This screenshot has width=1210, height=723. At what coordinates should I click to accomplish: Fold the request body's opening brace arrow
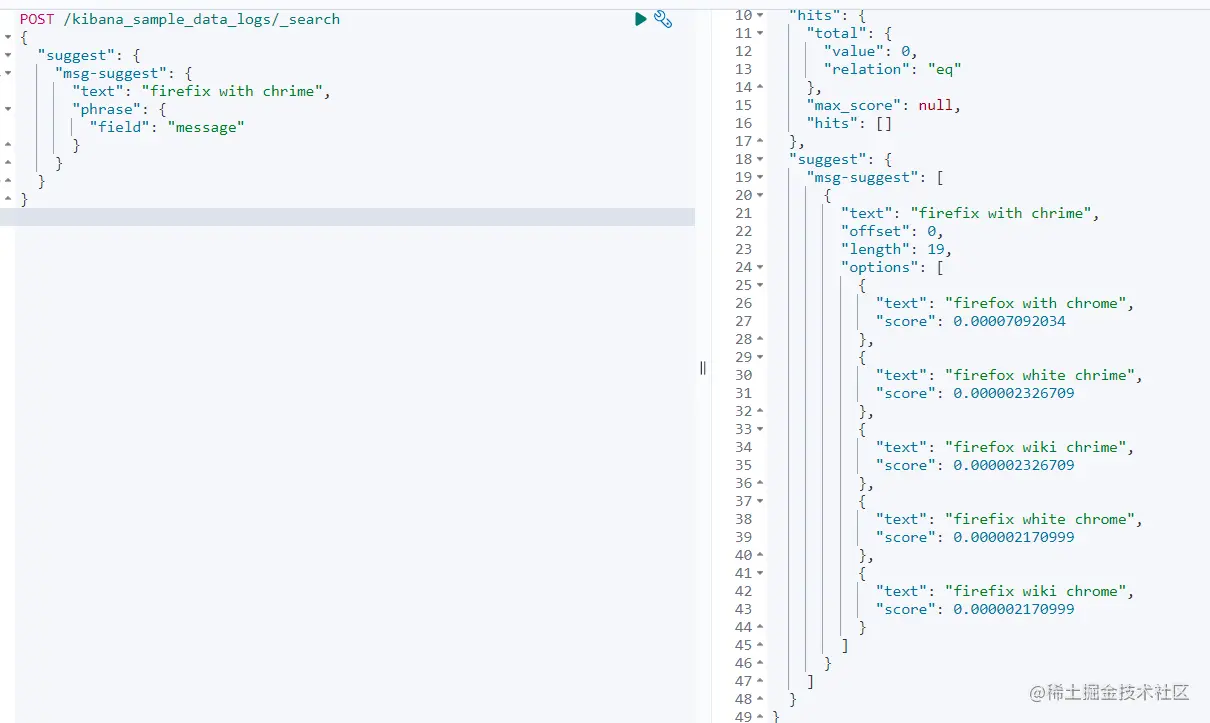[x=7, y=37]
